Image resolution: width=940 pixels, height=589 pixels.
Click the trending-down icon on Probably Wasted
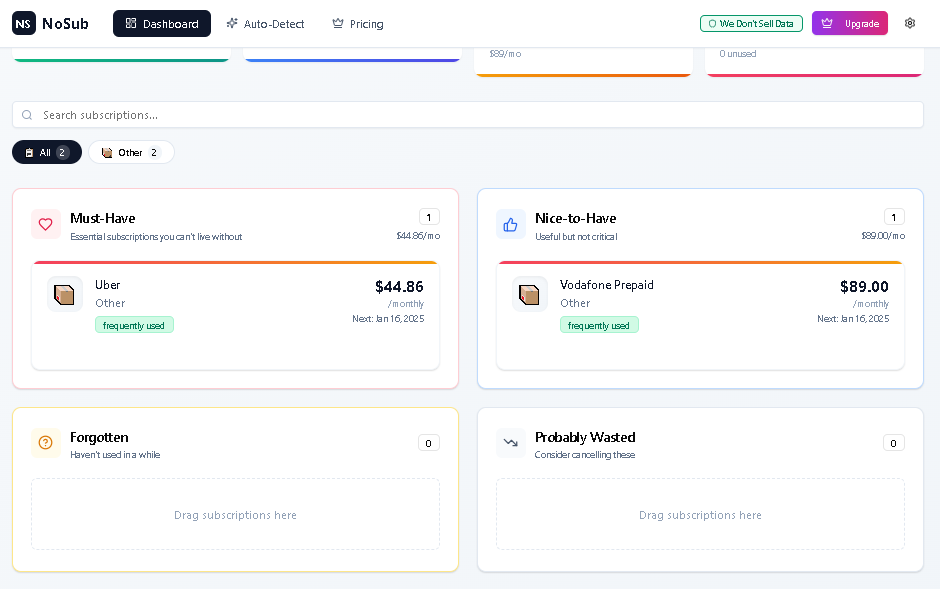tap(511, 443)
